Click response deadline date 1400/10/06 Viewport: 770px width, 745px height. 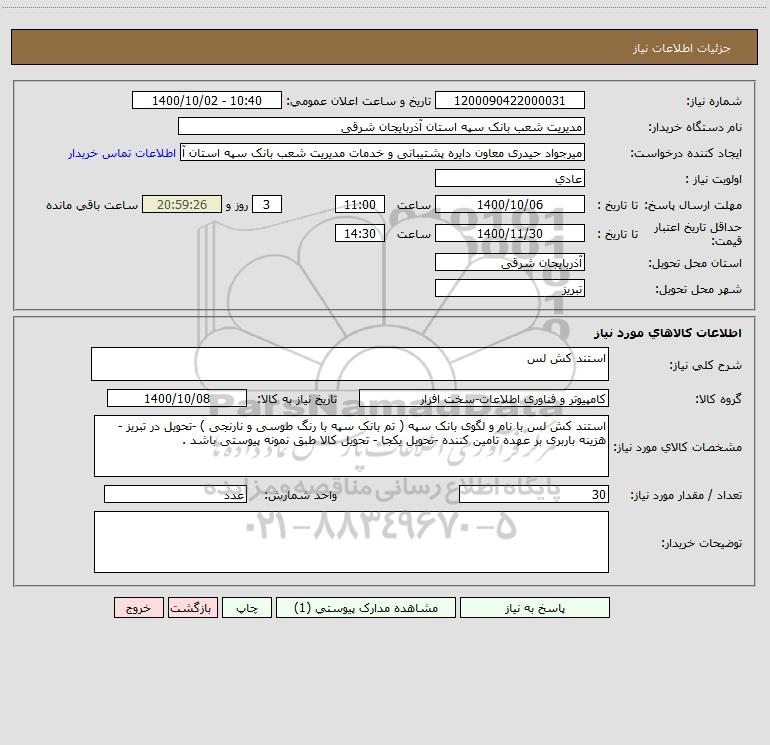510,204
